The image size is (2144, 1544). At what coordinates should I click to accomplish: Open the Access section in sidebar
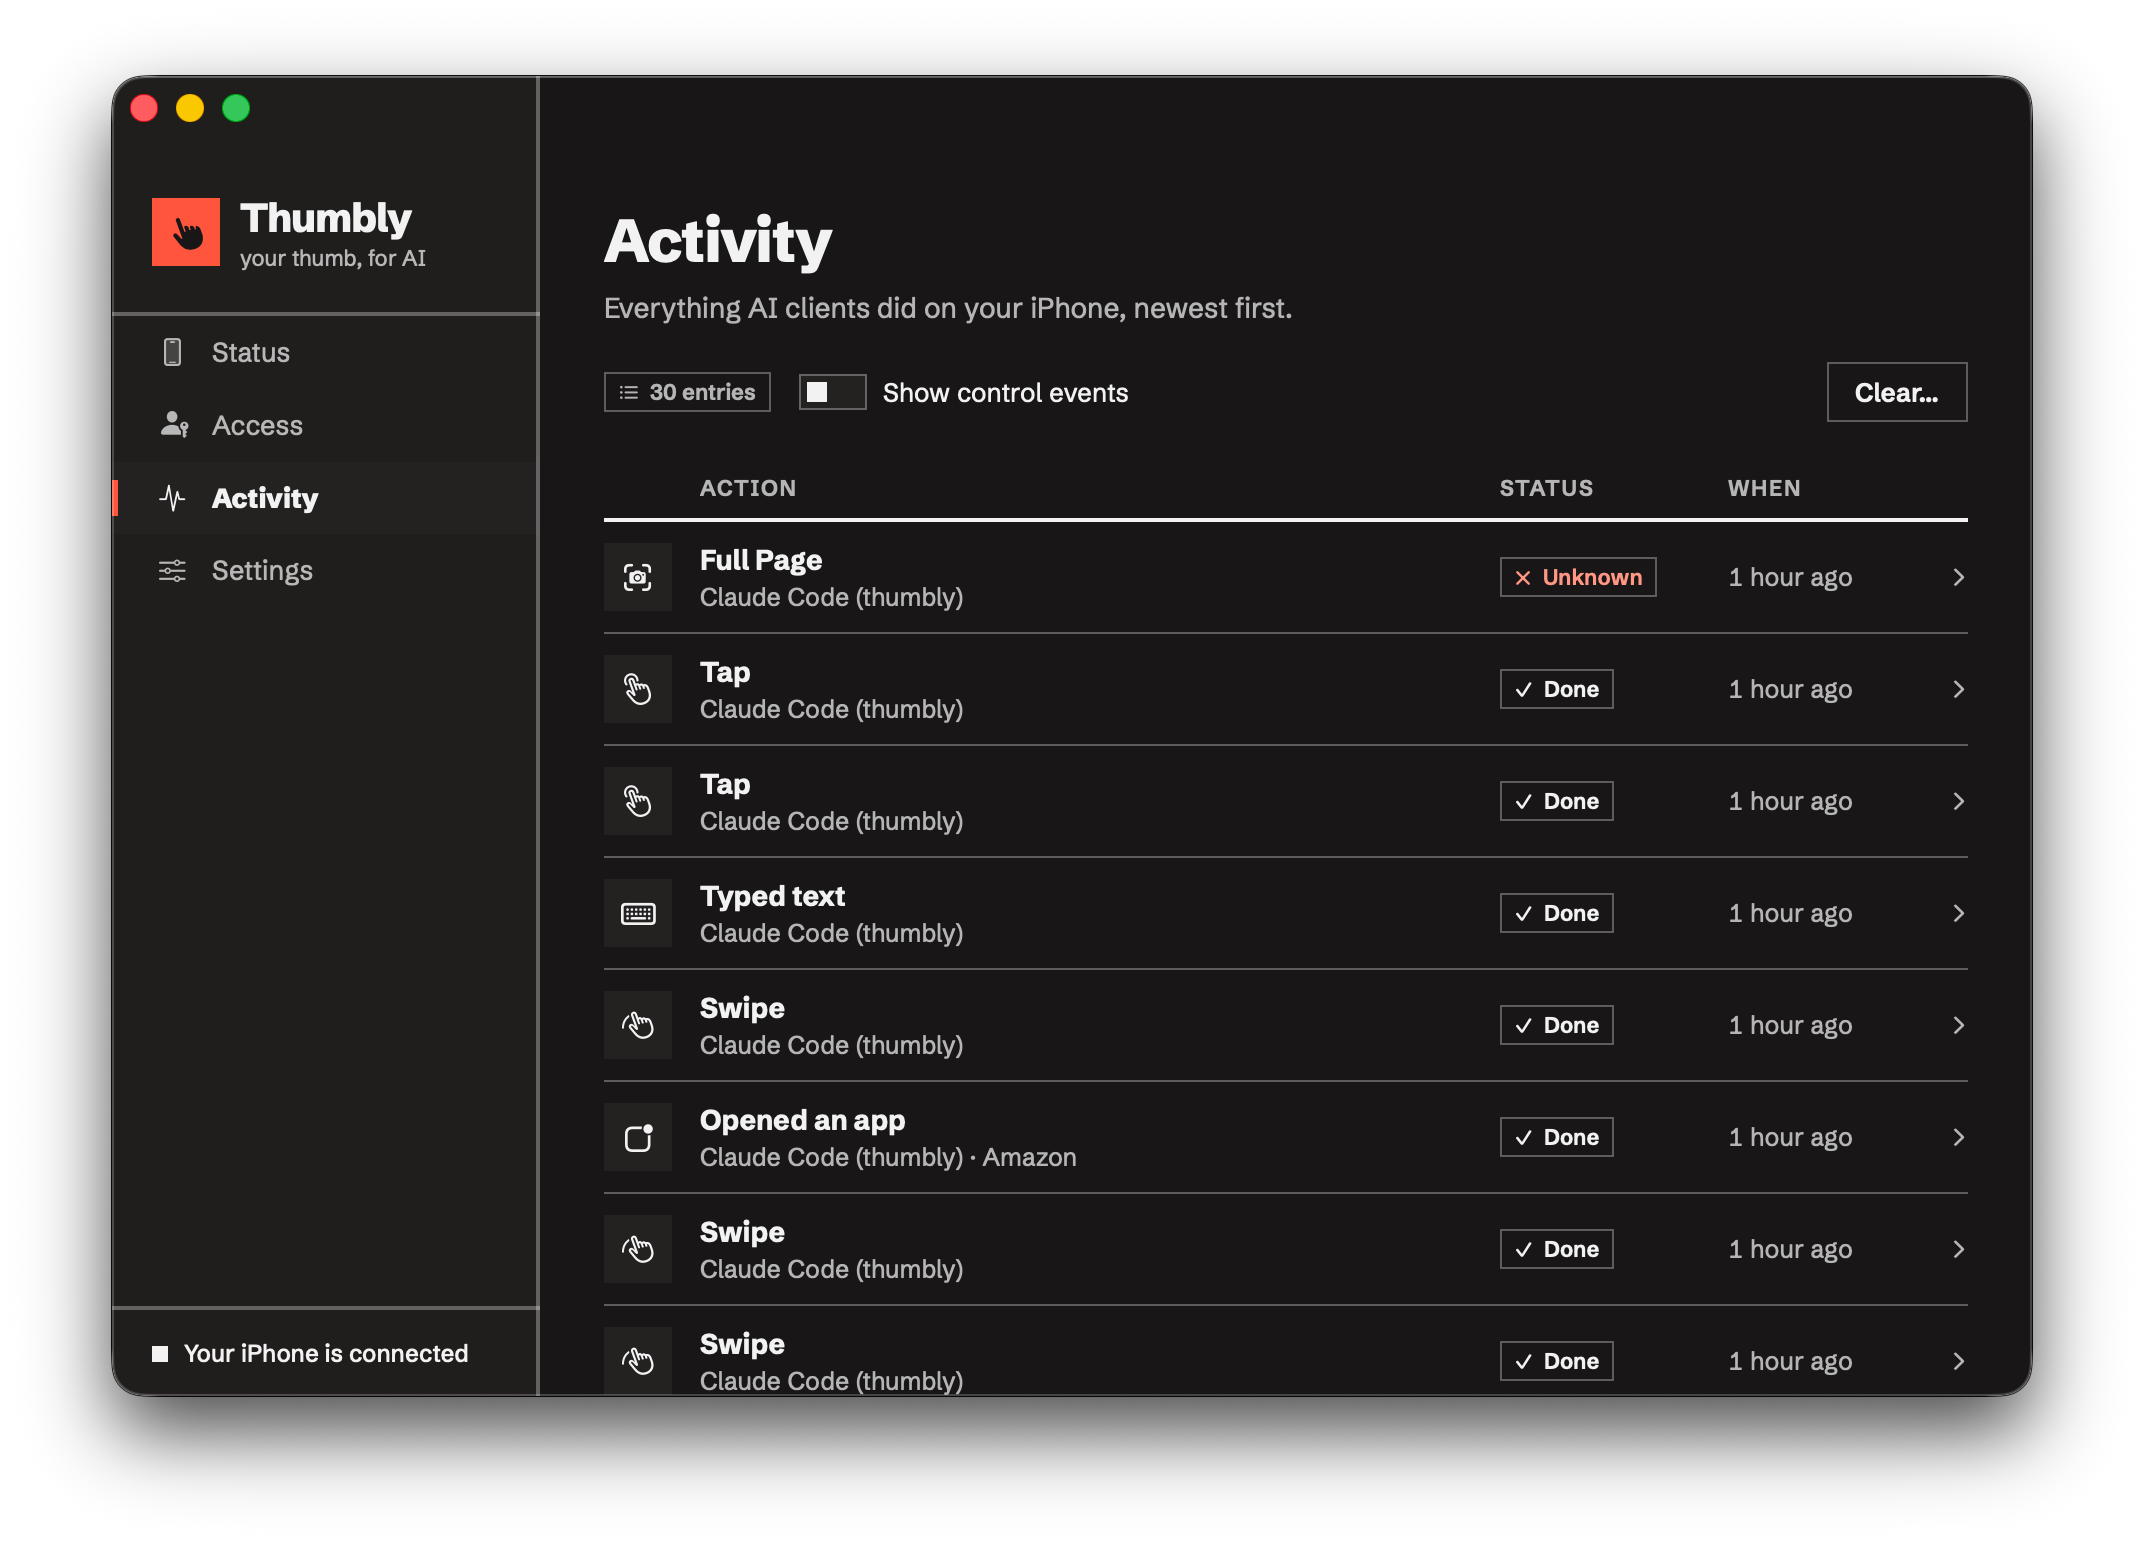click(326, 425)
